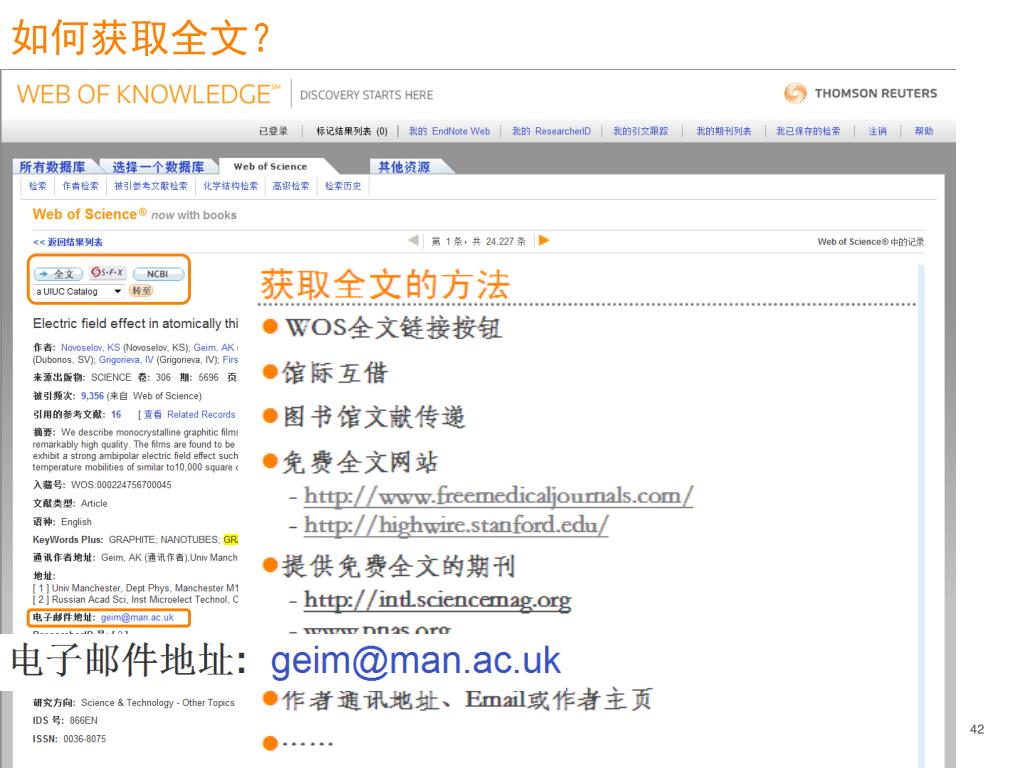1024x768 pixels.
Task: Click Web of Science now with books heading
Action: coord(135,214)
